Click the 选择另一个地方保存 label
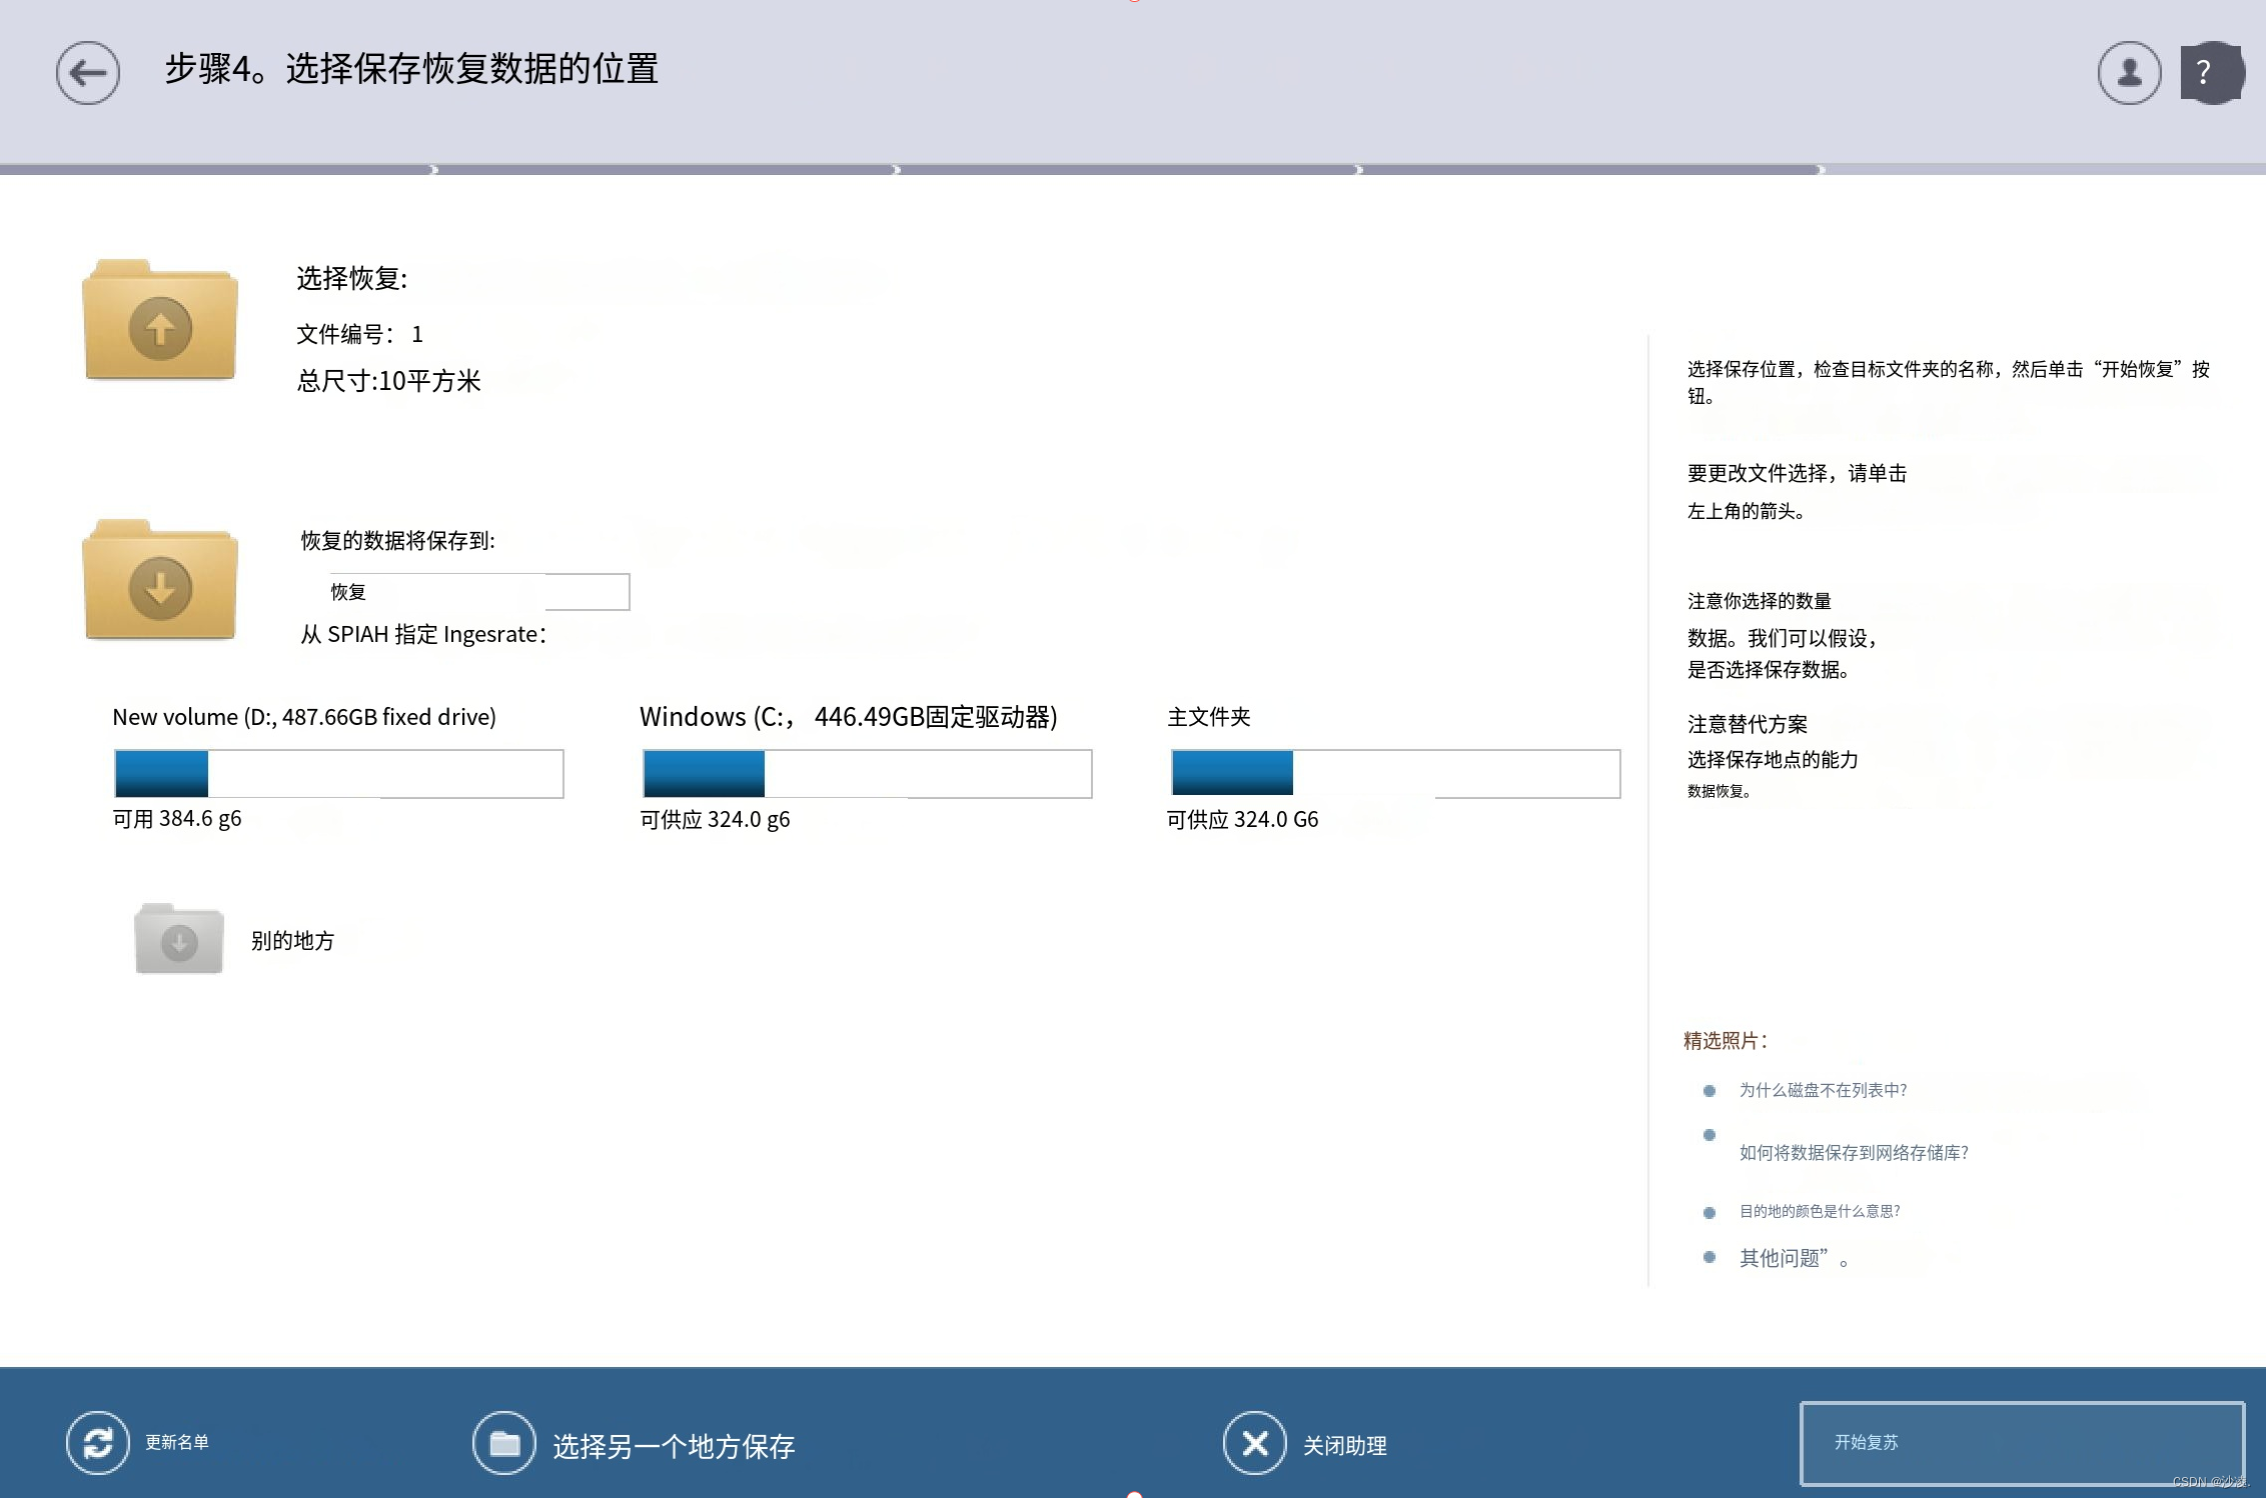2266x1498 pixels. point(673,1446)
